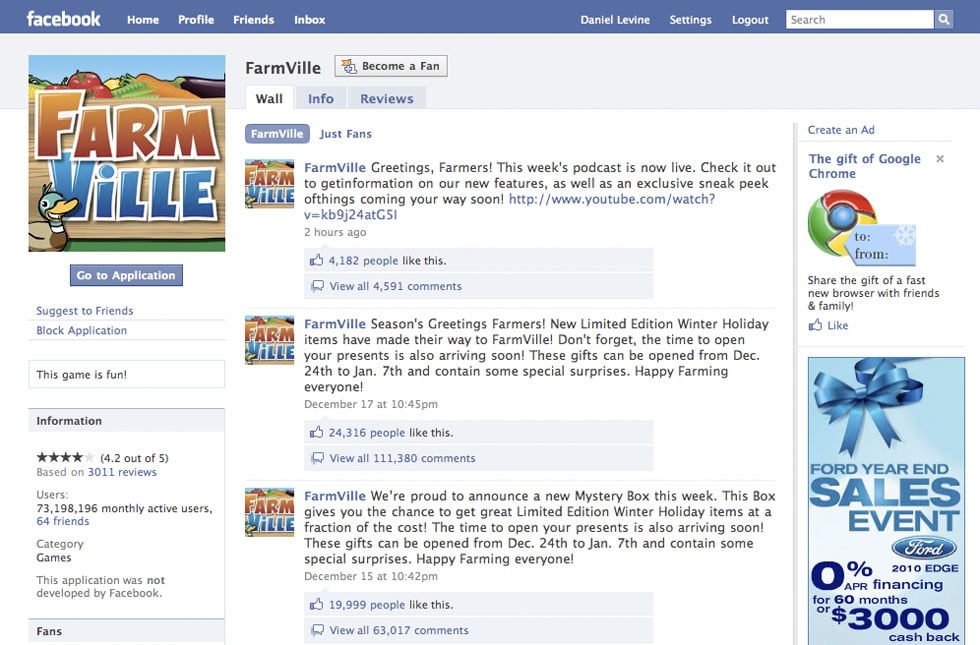This screenshot has height=645, width=980.
Task: Switch to the Reviews tab
Action: point(387,98)
